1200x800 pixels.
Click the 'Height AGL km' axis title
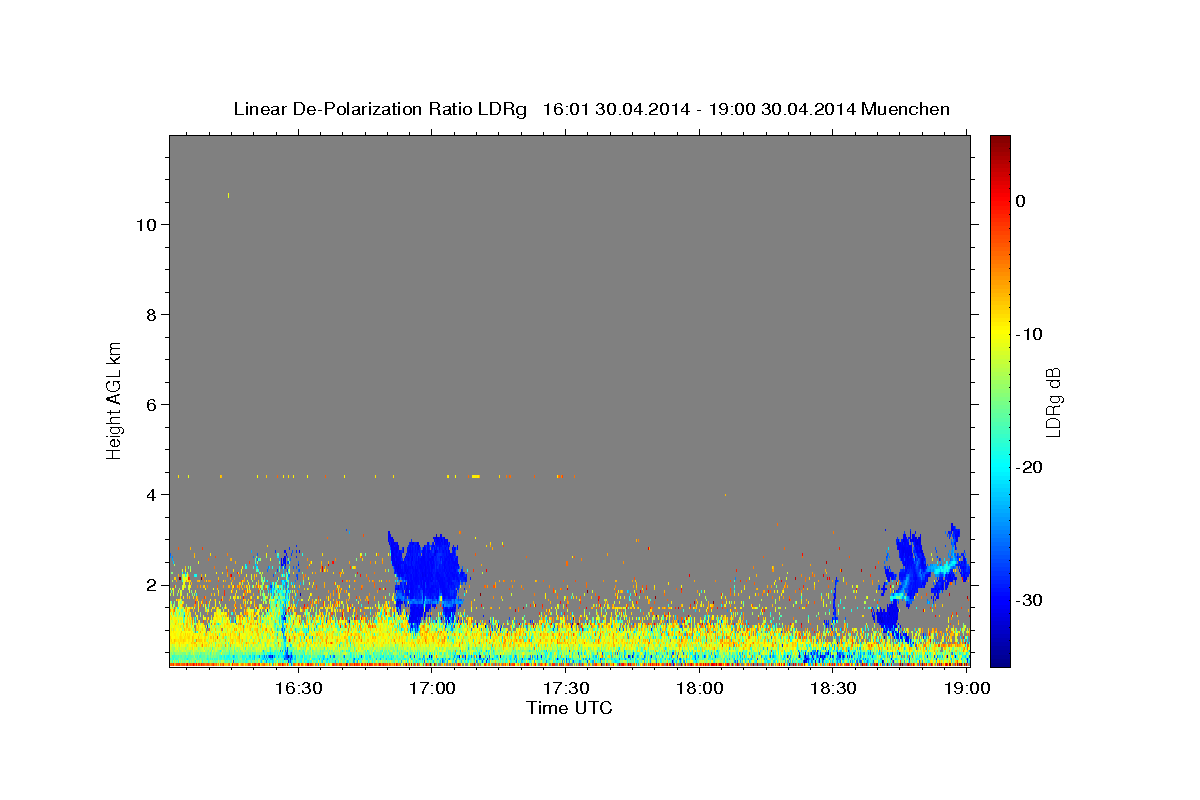pos(115,399)
